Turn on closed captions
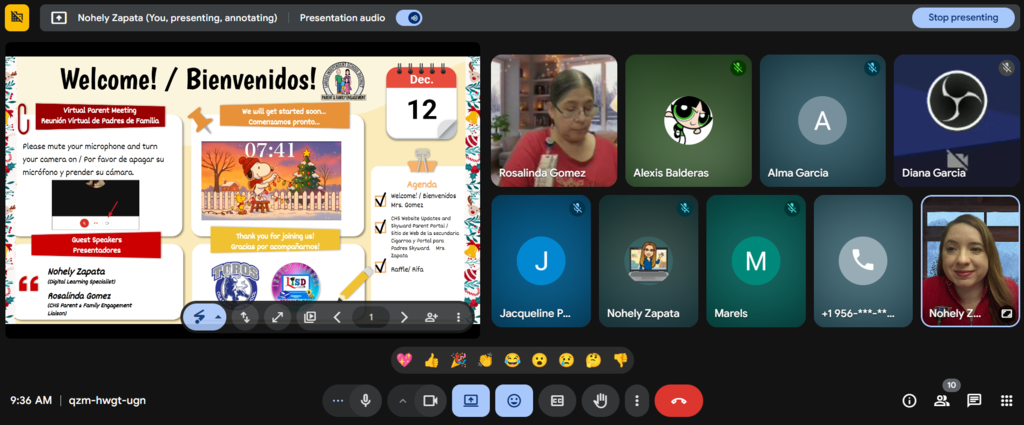Viewport: 1024px width, 425px height. [x=557, y=401]
